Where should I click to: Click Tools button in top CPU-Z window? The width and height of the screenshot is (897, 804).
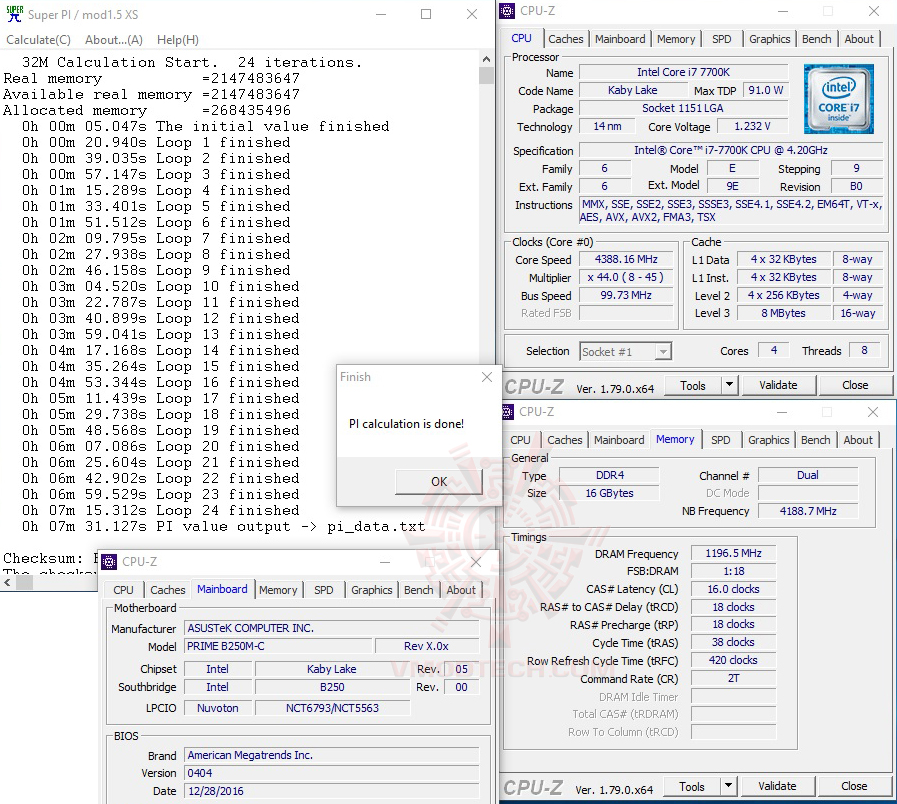[692, 386]
